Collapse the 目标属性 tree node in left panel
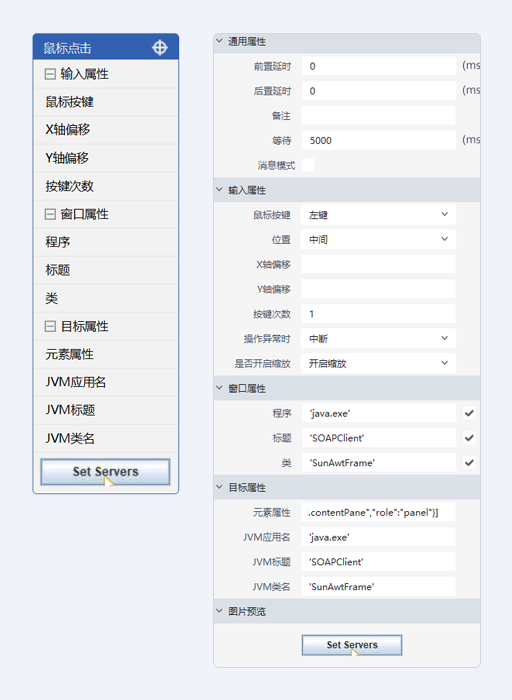The width and height of the screenshot is (512, 700). [x=50, y=326]
